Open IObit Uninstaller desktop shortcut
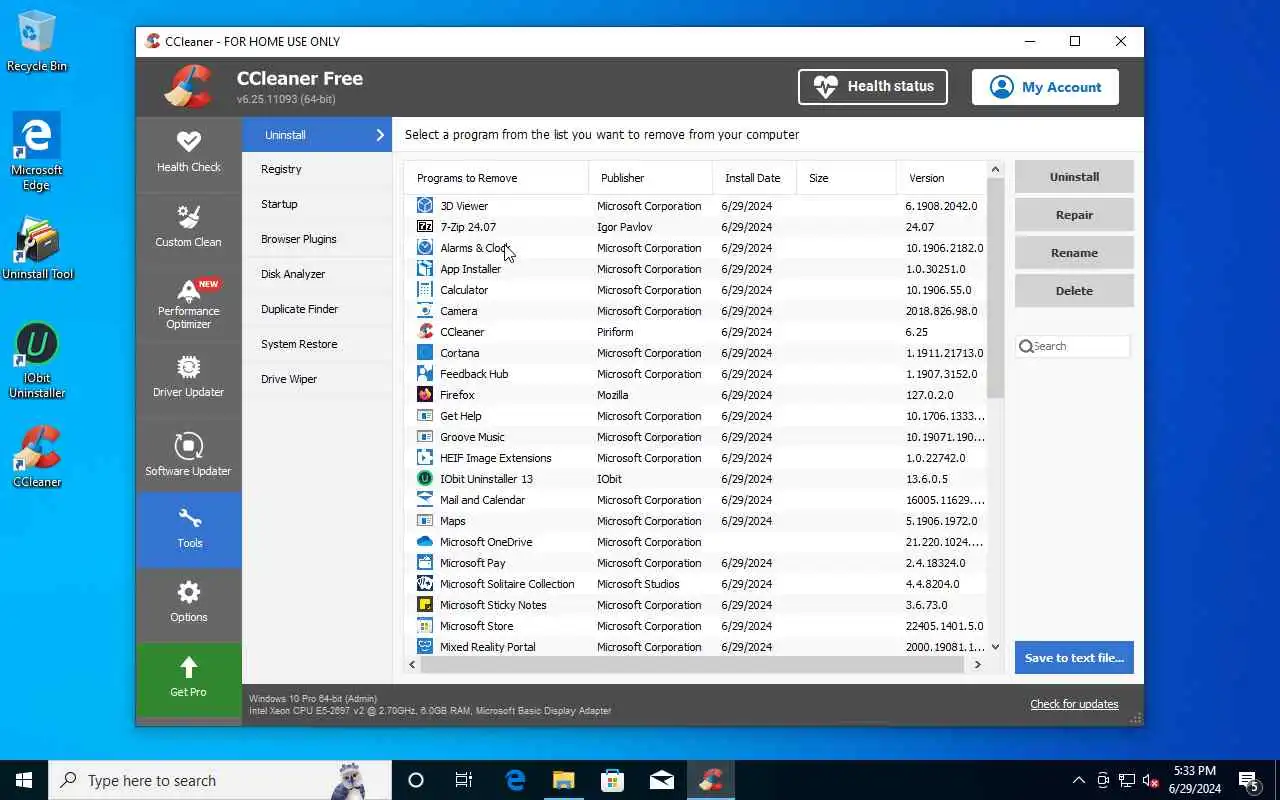The height and width of the screenshot is (800, 1280). click(x=37, y=360)
